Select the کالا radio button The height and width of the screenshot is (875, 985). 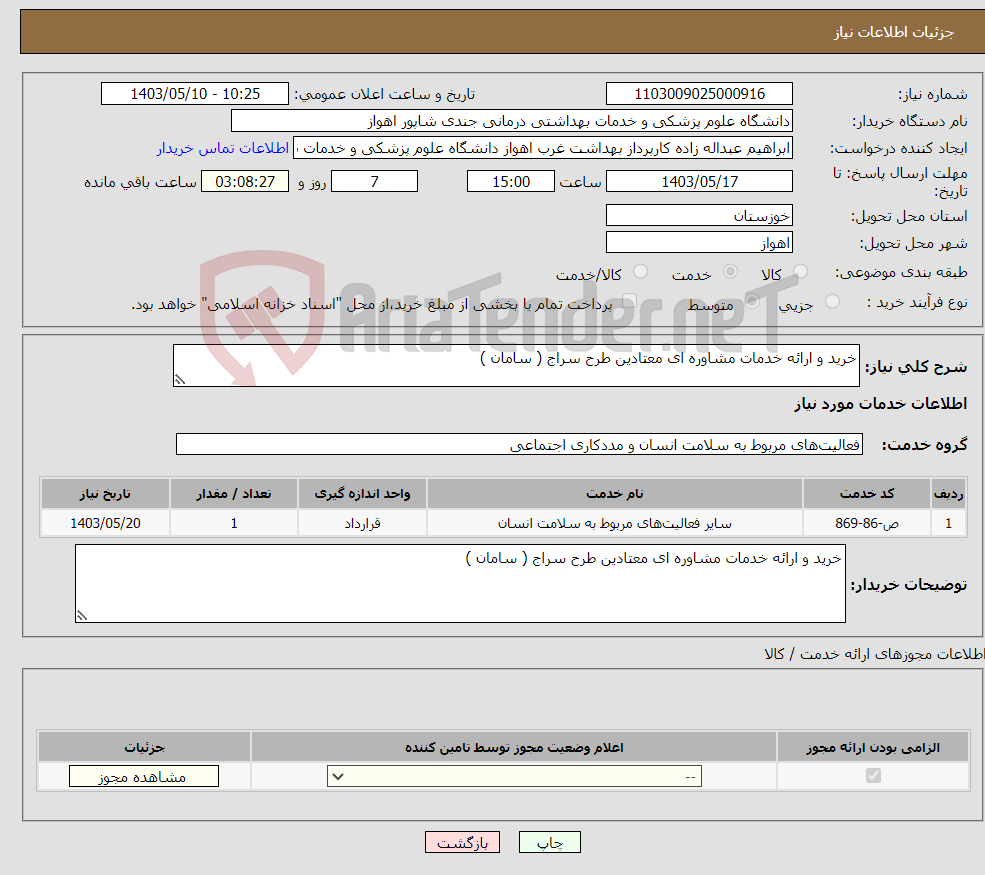800,272
